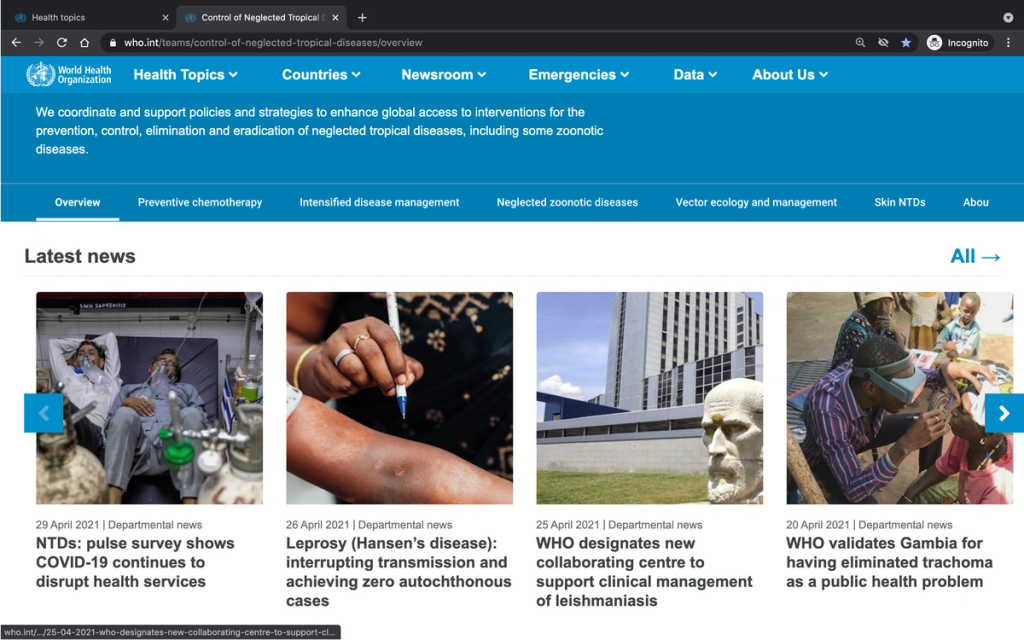Click the World Health Organization logo
The width and height of the screenshot is (1024, 640).
[69, 74]
